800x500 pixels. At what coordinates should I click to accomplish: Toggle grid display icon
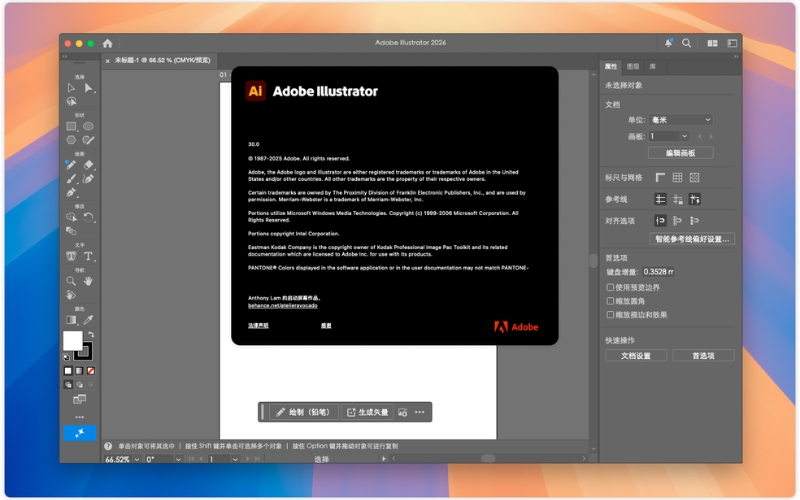click(678, 178)
